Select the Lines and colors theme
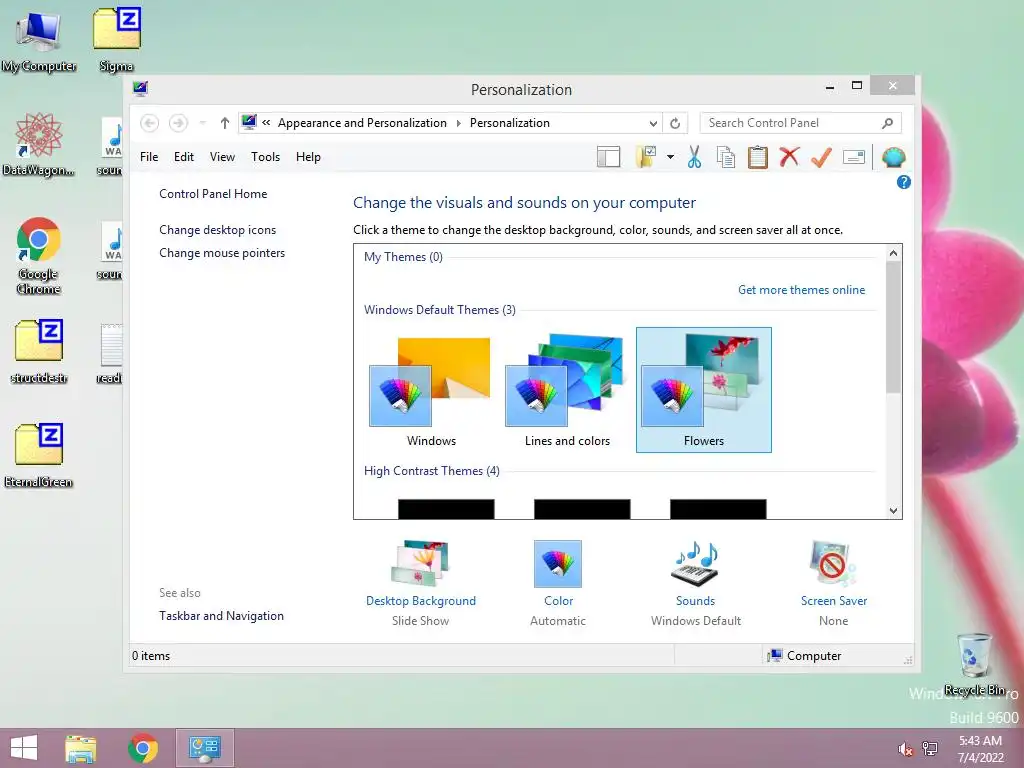 click(567, 391)
